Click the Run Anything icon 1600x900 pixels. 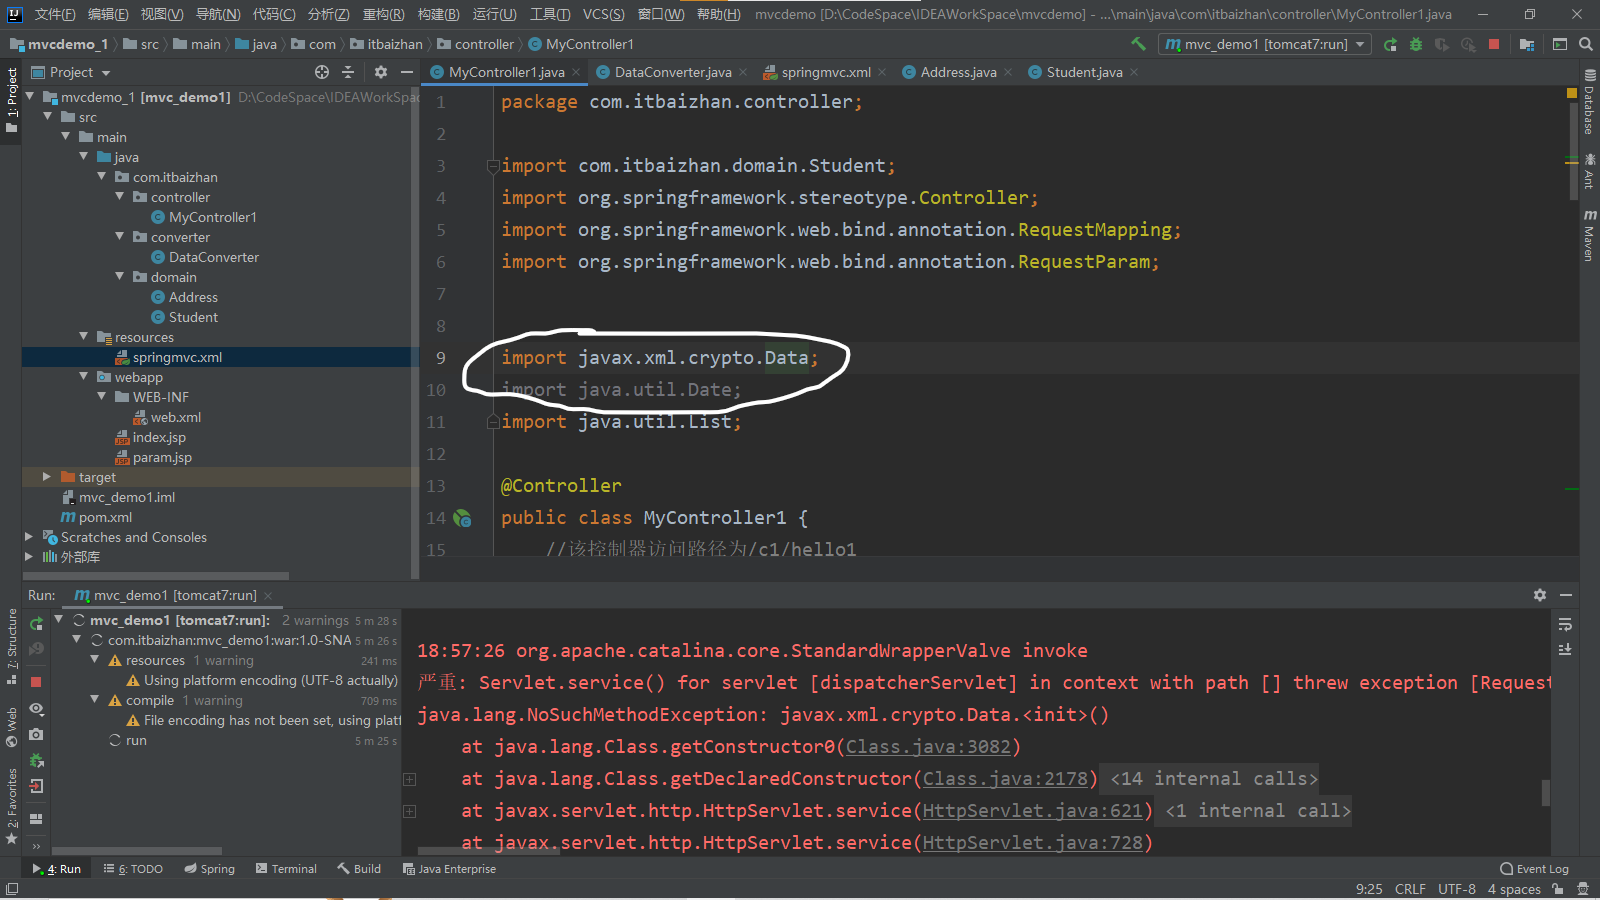1560,44
